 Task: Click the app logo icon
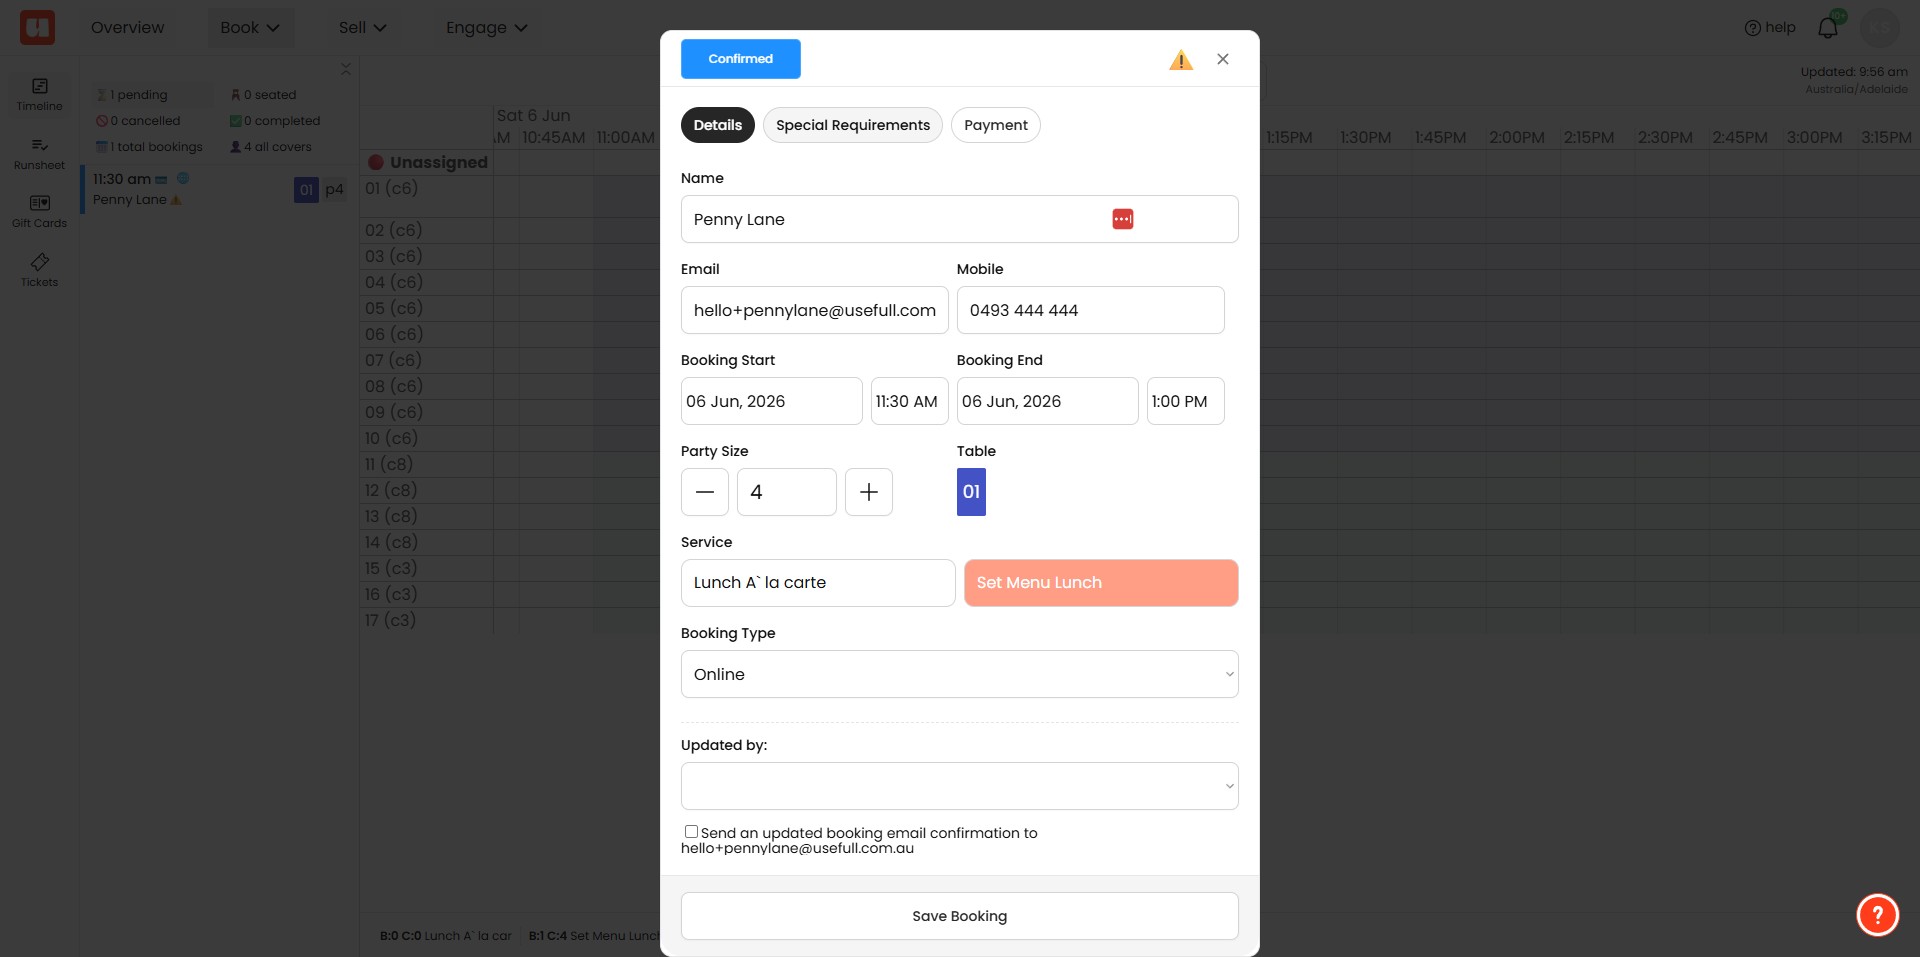[x=37, y=27]
